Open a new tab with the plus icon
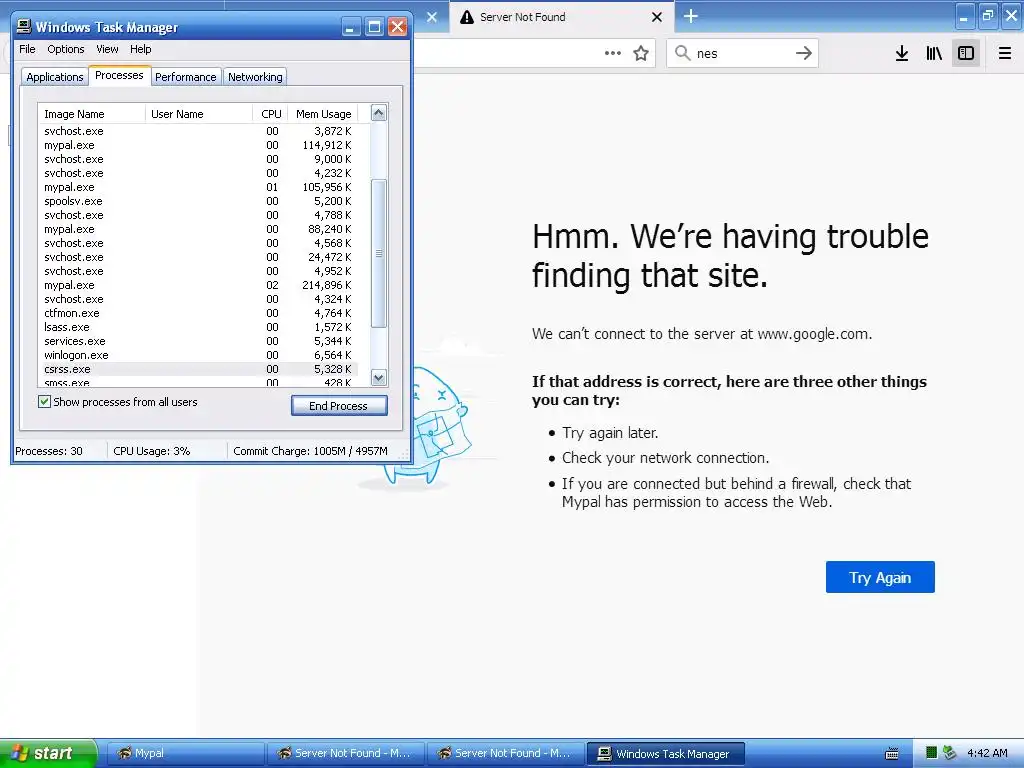Image resolution: width=1024 pixels, height=768 pixels. click(691, 16)
